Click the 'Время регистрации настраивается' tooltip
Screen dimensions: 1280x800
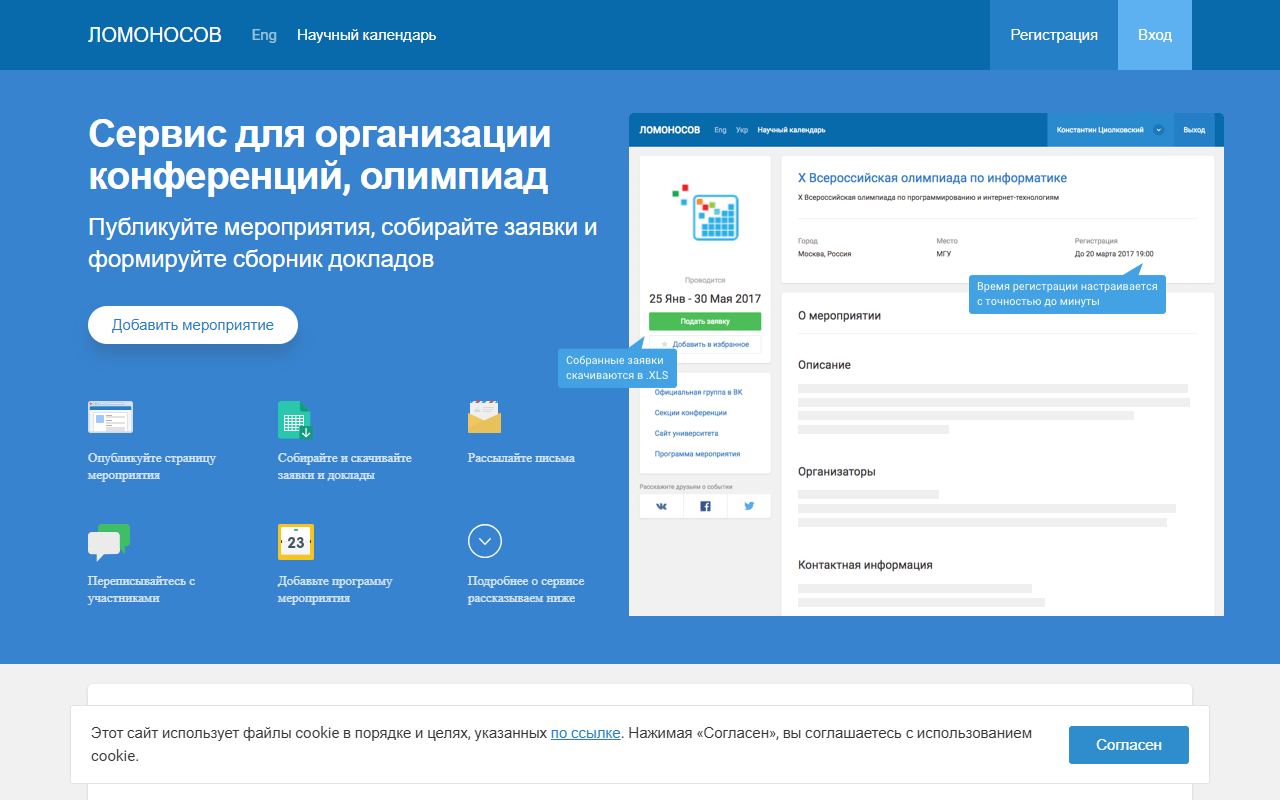tap(1067, 294)
